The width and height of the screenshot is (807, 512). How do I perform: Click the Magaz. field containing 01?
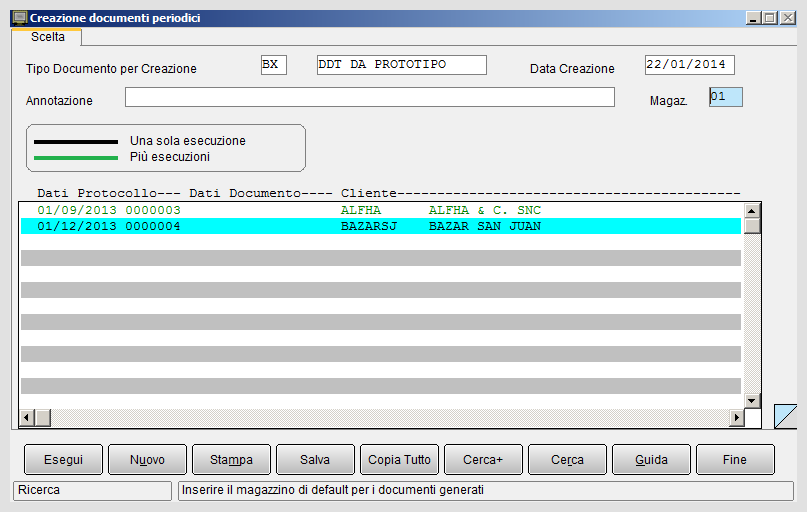click(726, 97)
